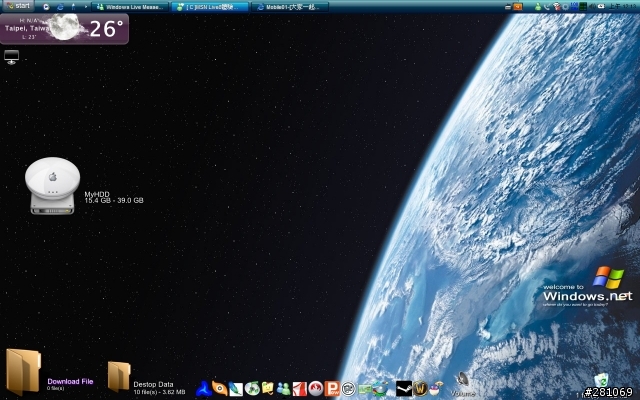Open the yellow sticky notes dock icon
This screenshot has width=640, height=400.
[x=268, y=389]
